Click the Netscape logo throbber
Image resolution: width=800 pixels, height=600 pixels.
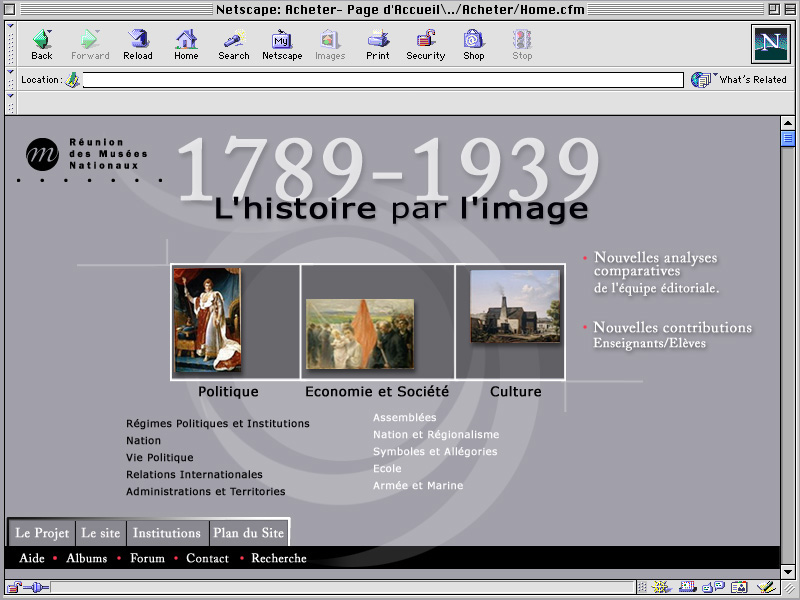[x=770, y=44]
